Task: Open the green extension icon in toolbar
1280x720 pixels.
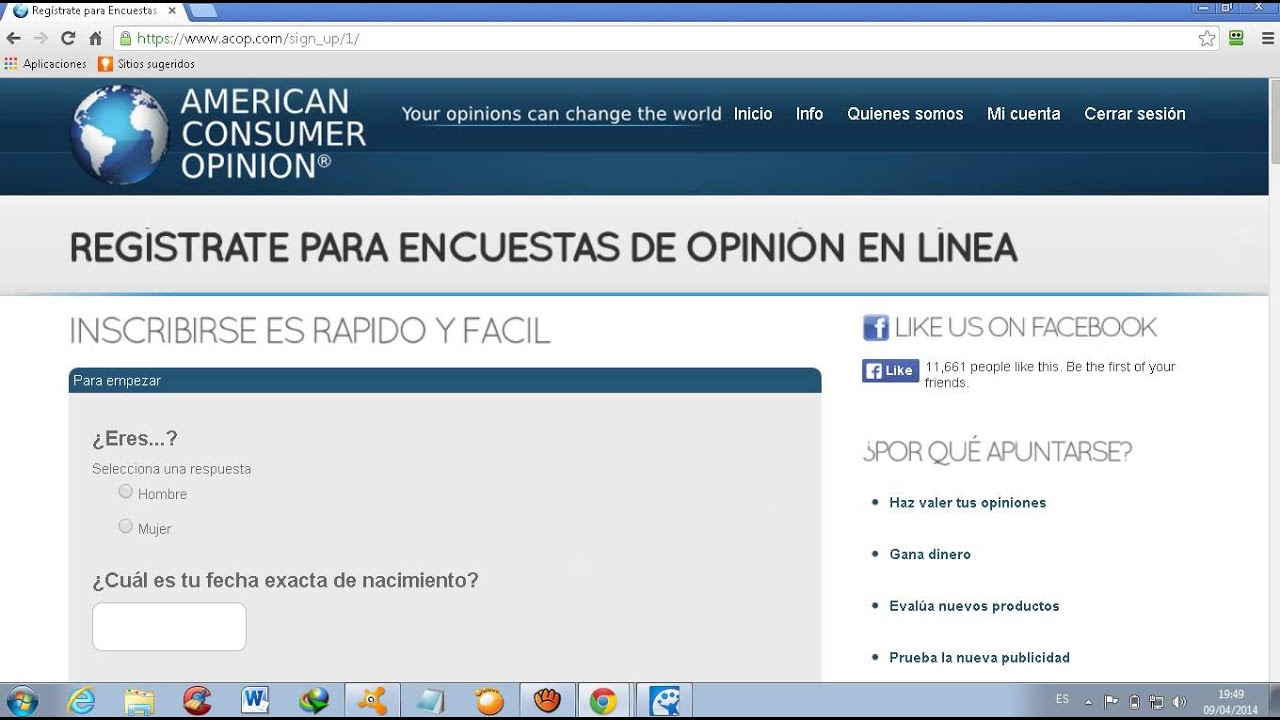Action: point(1236,38)
